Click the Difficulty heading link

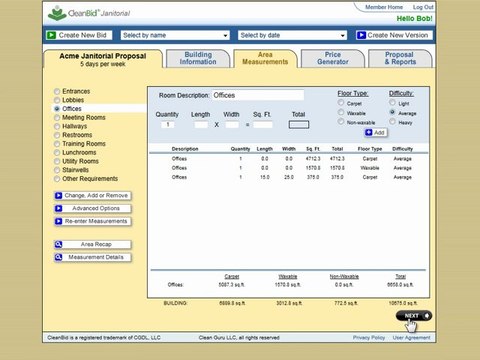click(401, 93)
